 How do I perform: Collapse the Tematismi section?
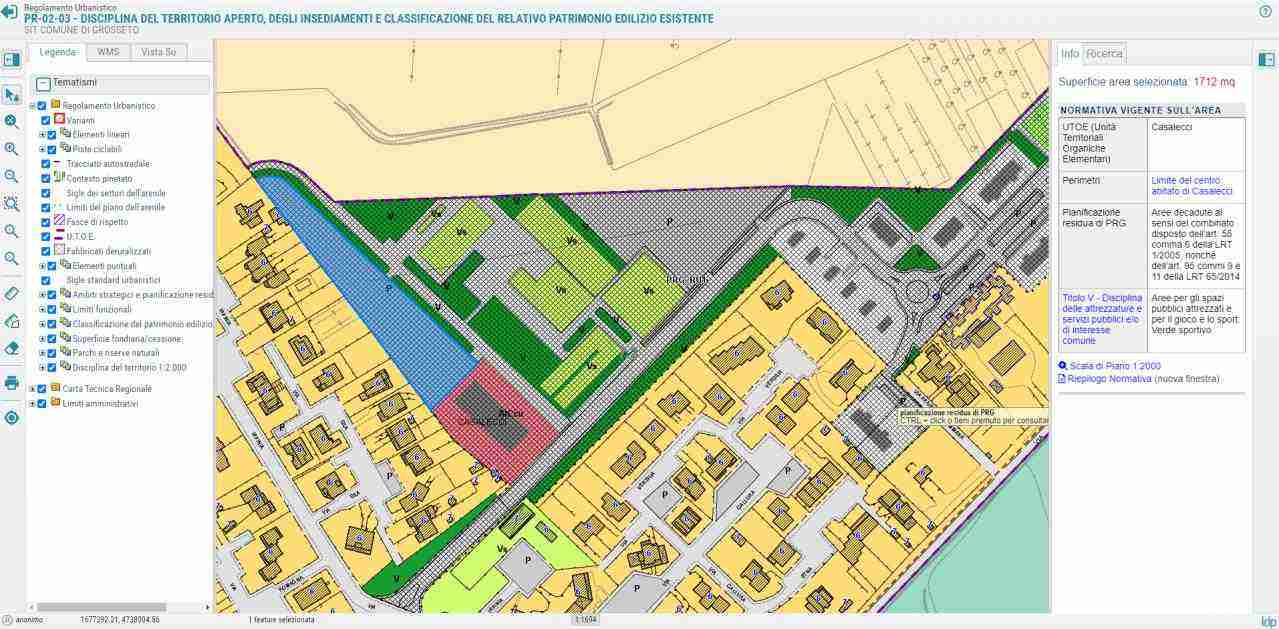(x=43, y=84)
